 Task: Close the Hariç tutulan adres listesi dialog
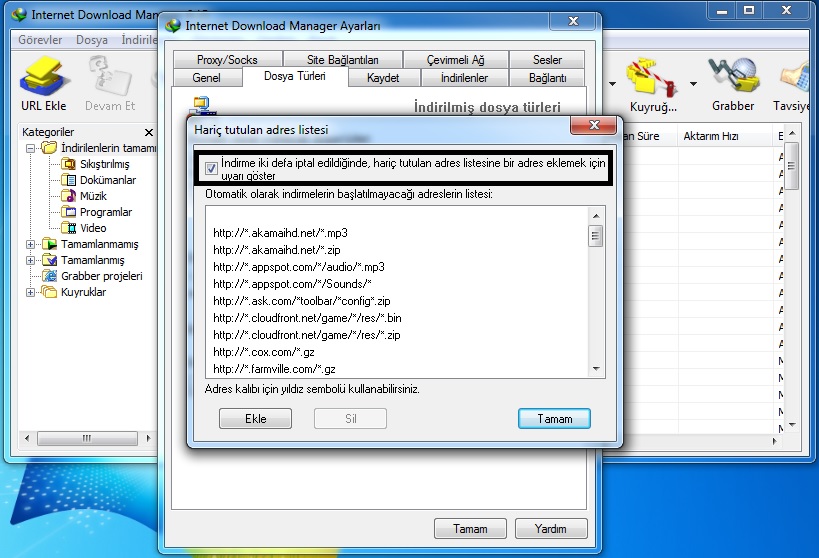click(x=594, y=125)
